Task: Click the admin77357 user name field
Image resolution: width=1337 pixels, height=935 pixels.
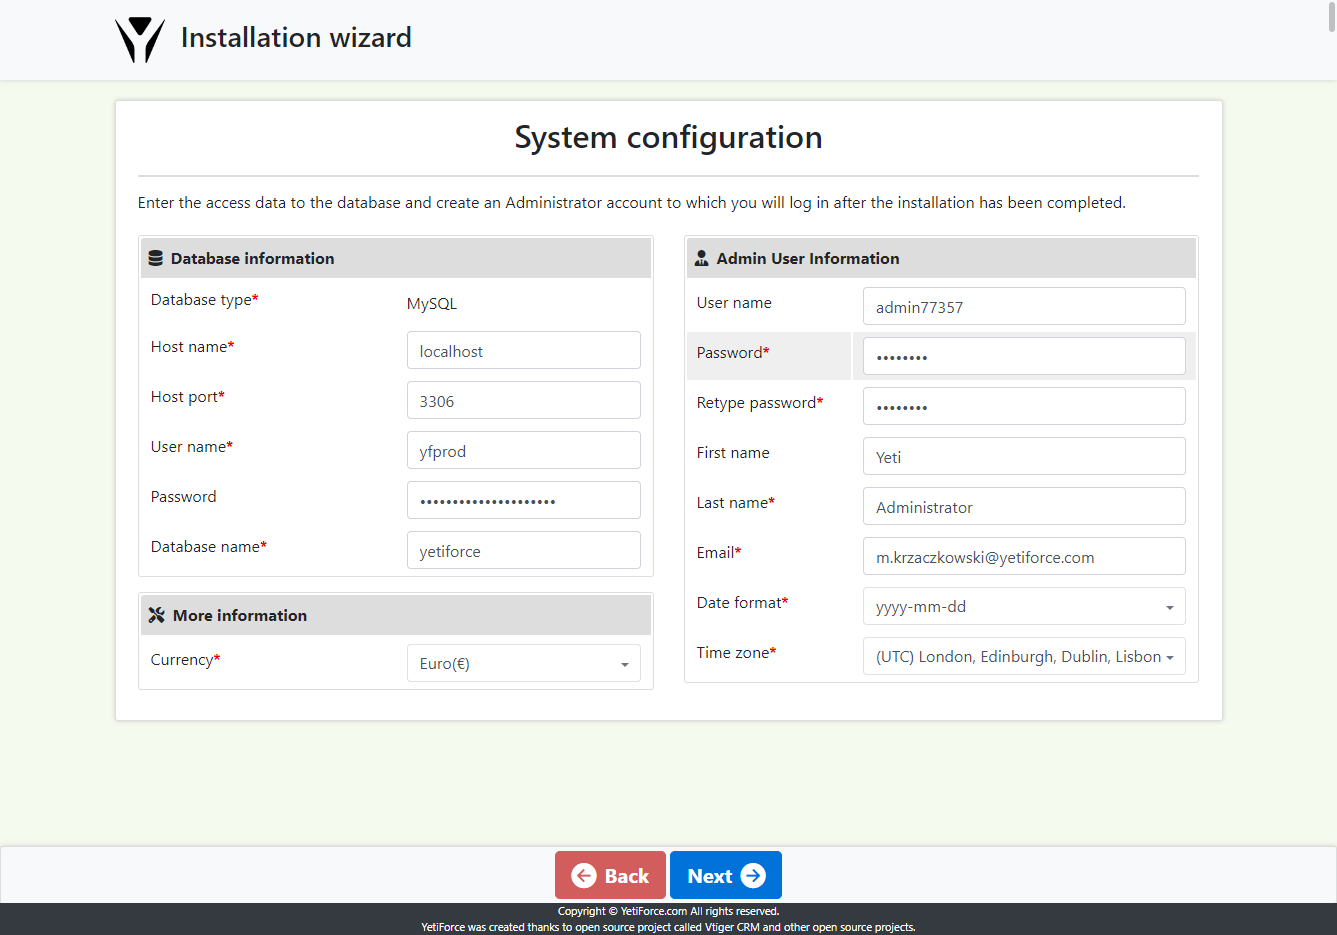Action: 1024,306
